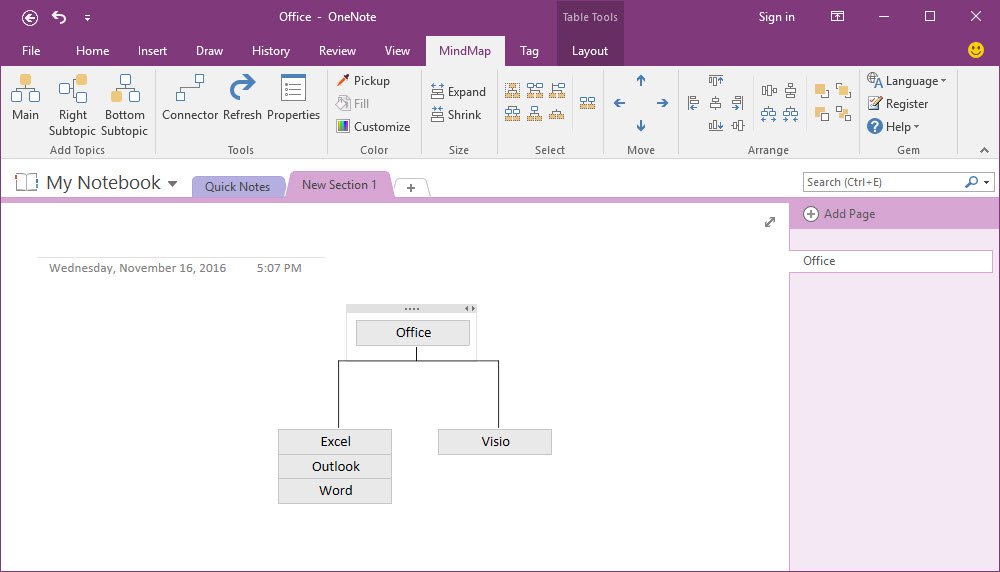
Task: Click Move left arrow
Action: (x=619, y=103)
